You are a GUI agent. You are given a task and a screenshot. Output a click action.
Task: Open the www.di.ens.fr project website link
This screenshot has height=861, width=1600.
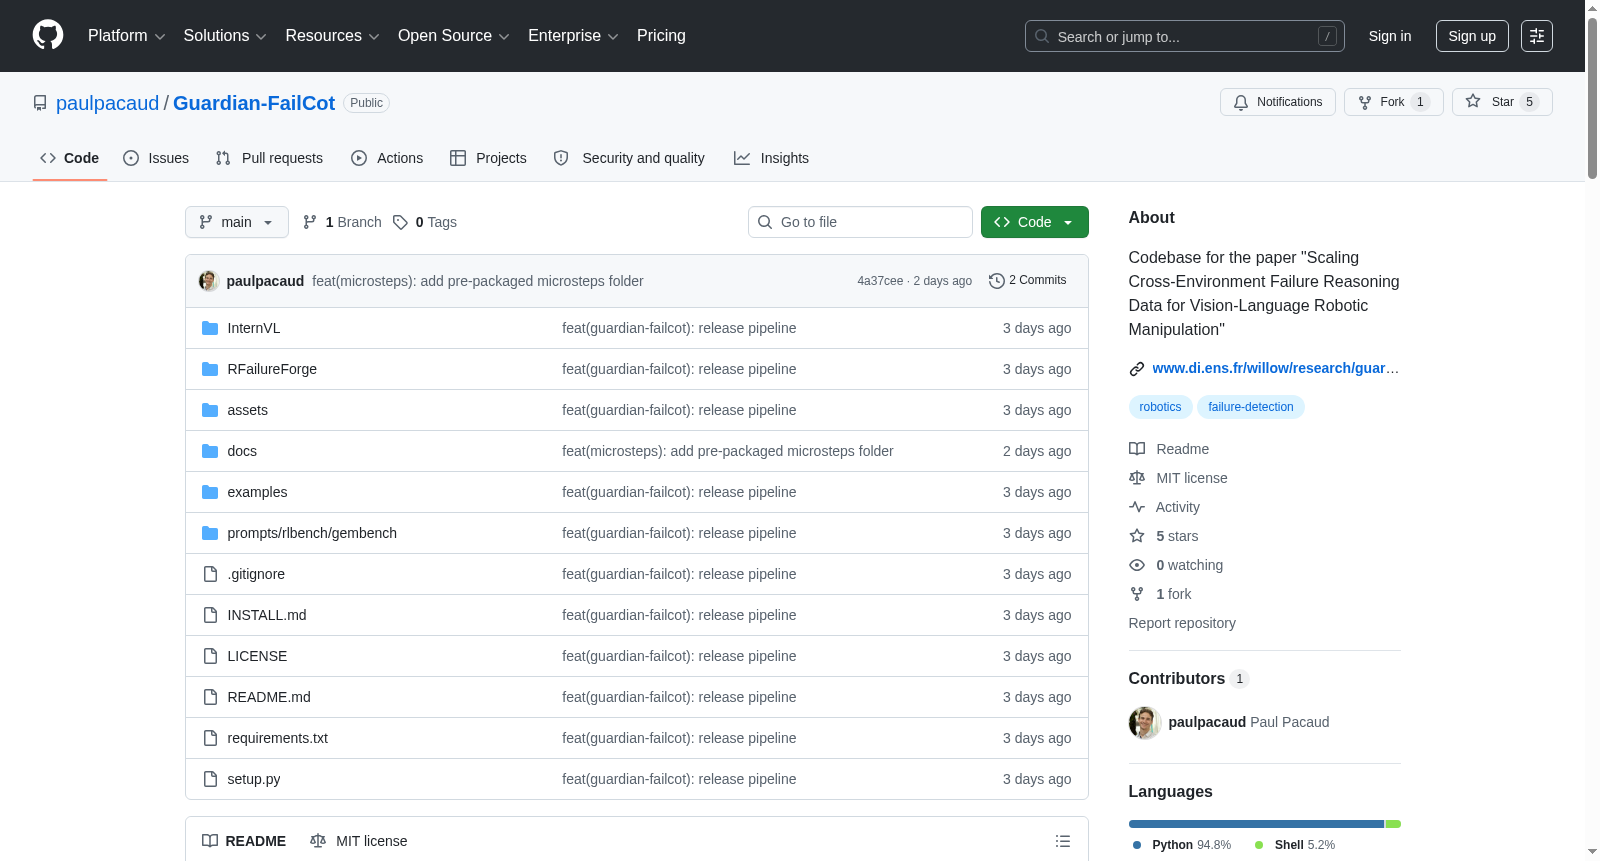pos(1275,368)
